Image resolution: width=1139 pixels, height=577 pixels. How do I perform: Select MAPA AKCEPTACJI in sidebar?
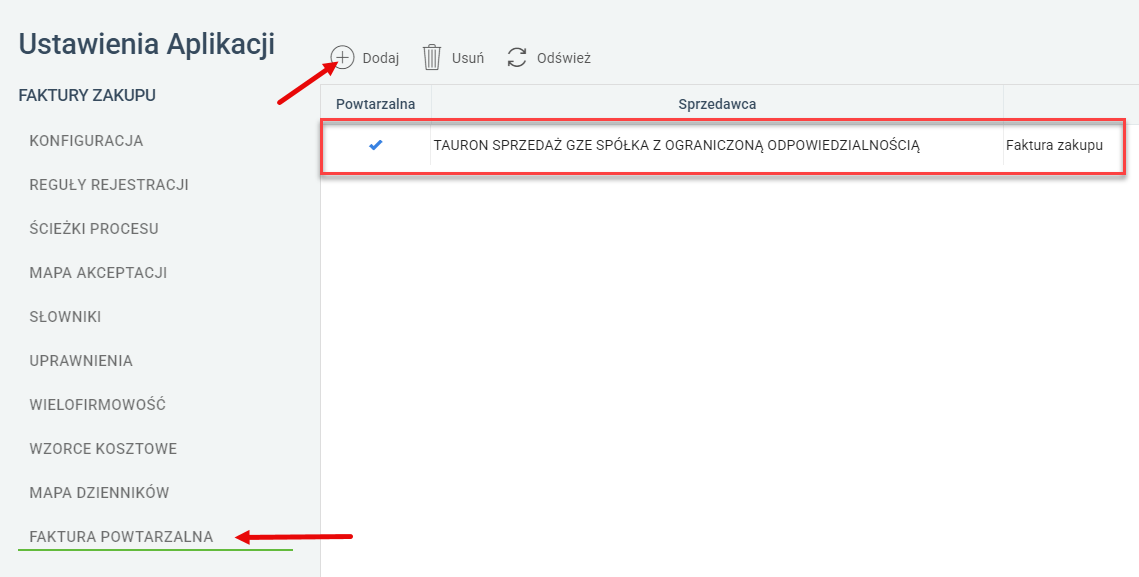[98, 273]
